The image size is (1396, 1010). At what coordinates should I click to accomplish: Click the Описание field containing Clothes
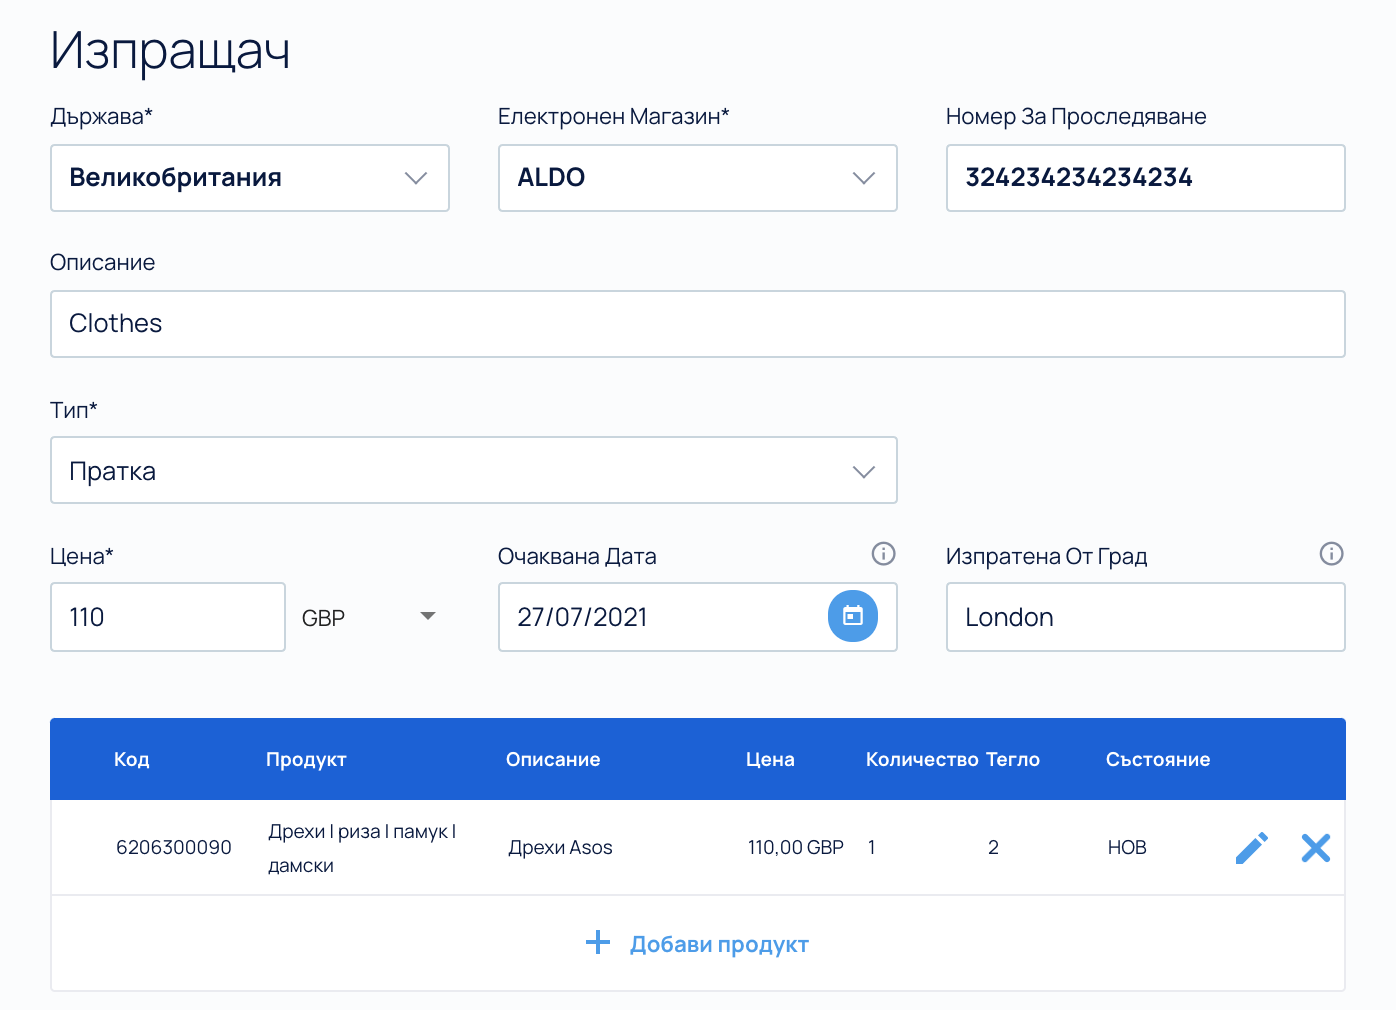[697, 324]
